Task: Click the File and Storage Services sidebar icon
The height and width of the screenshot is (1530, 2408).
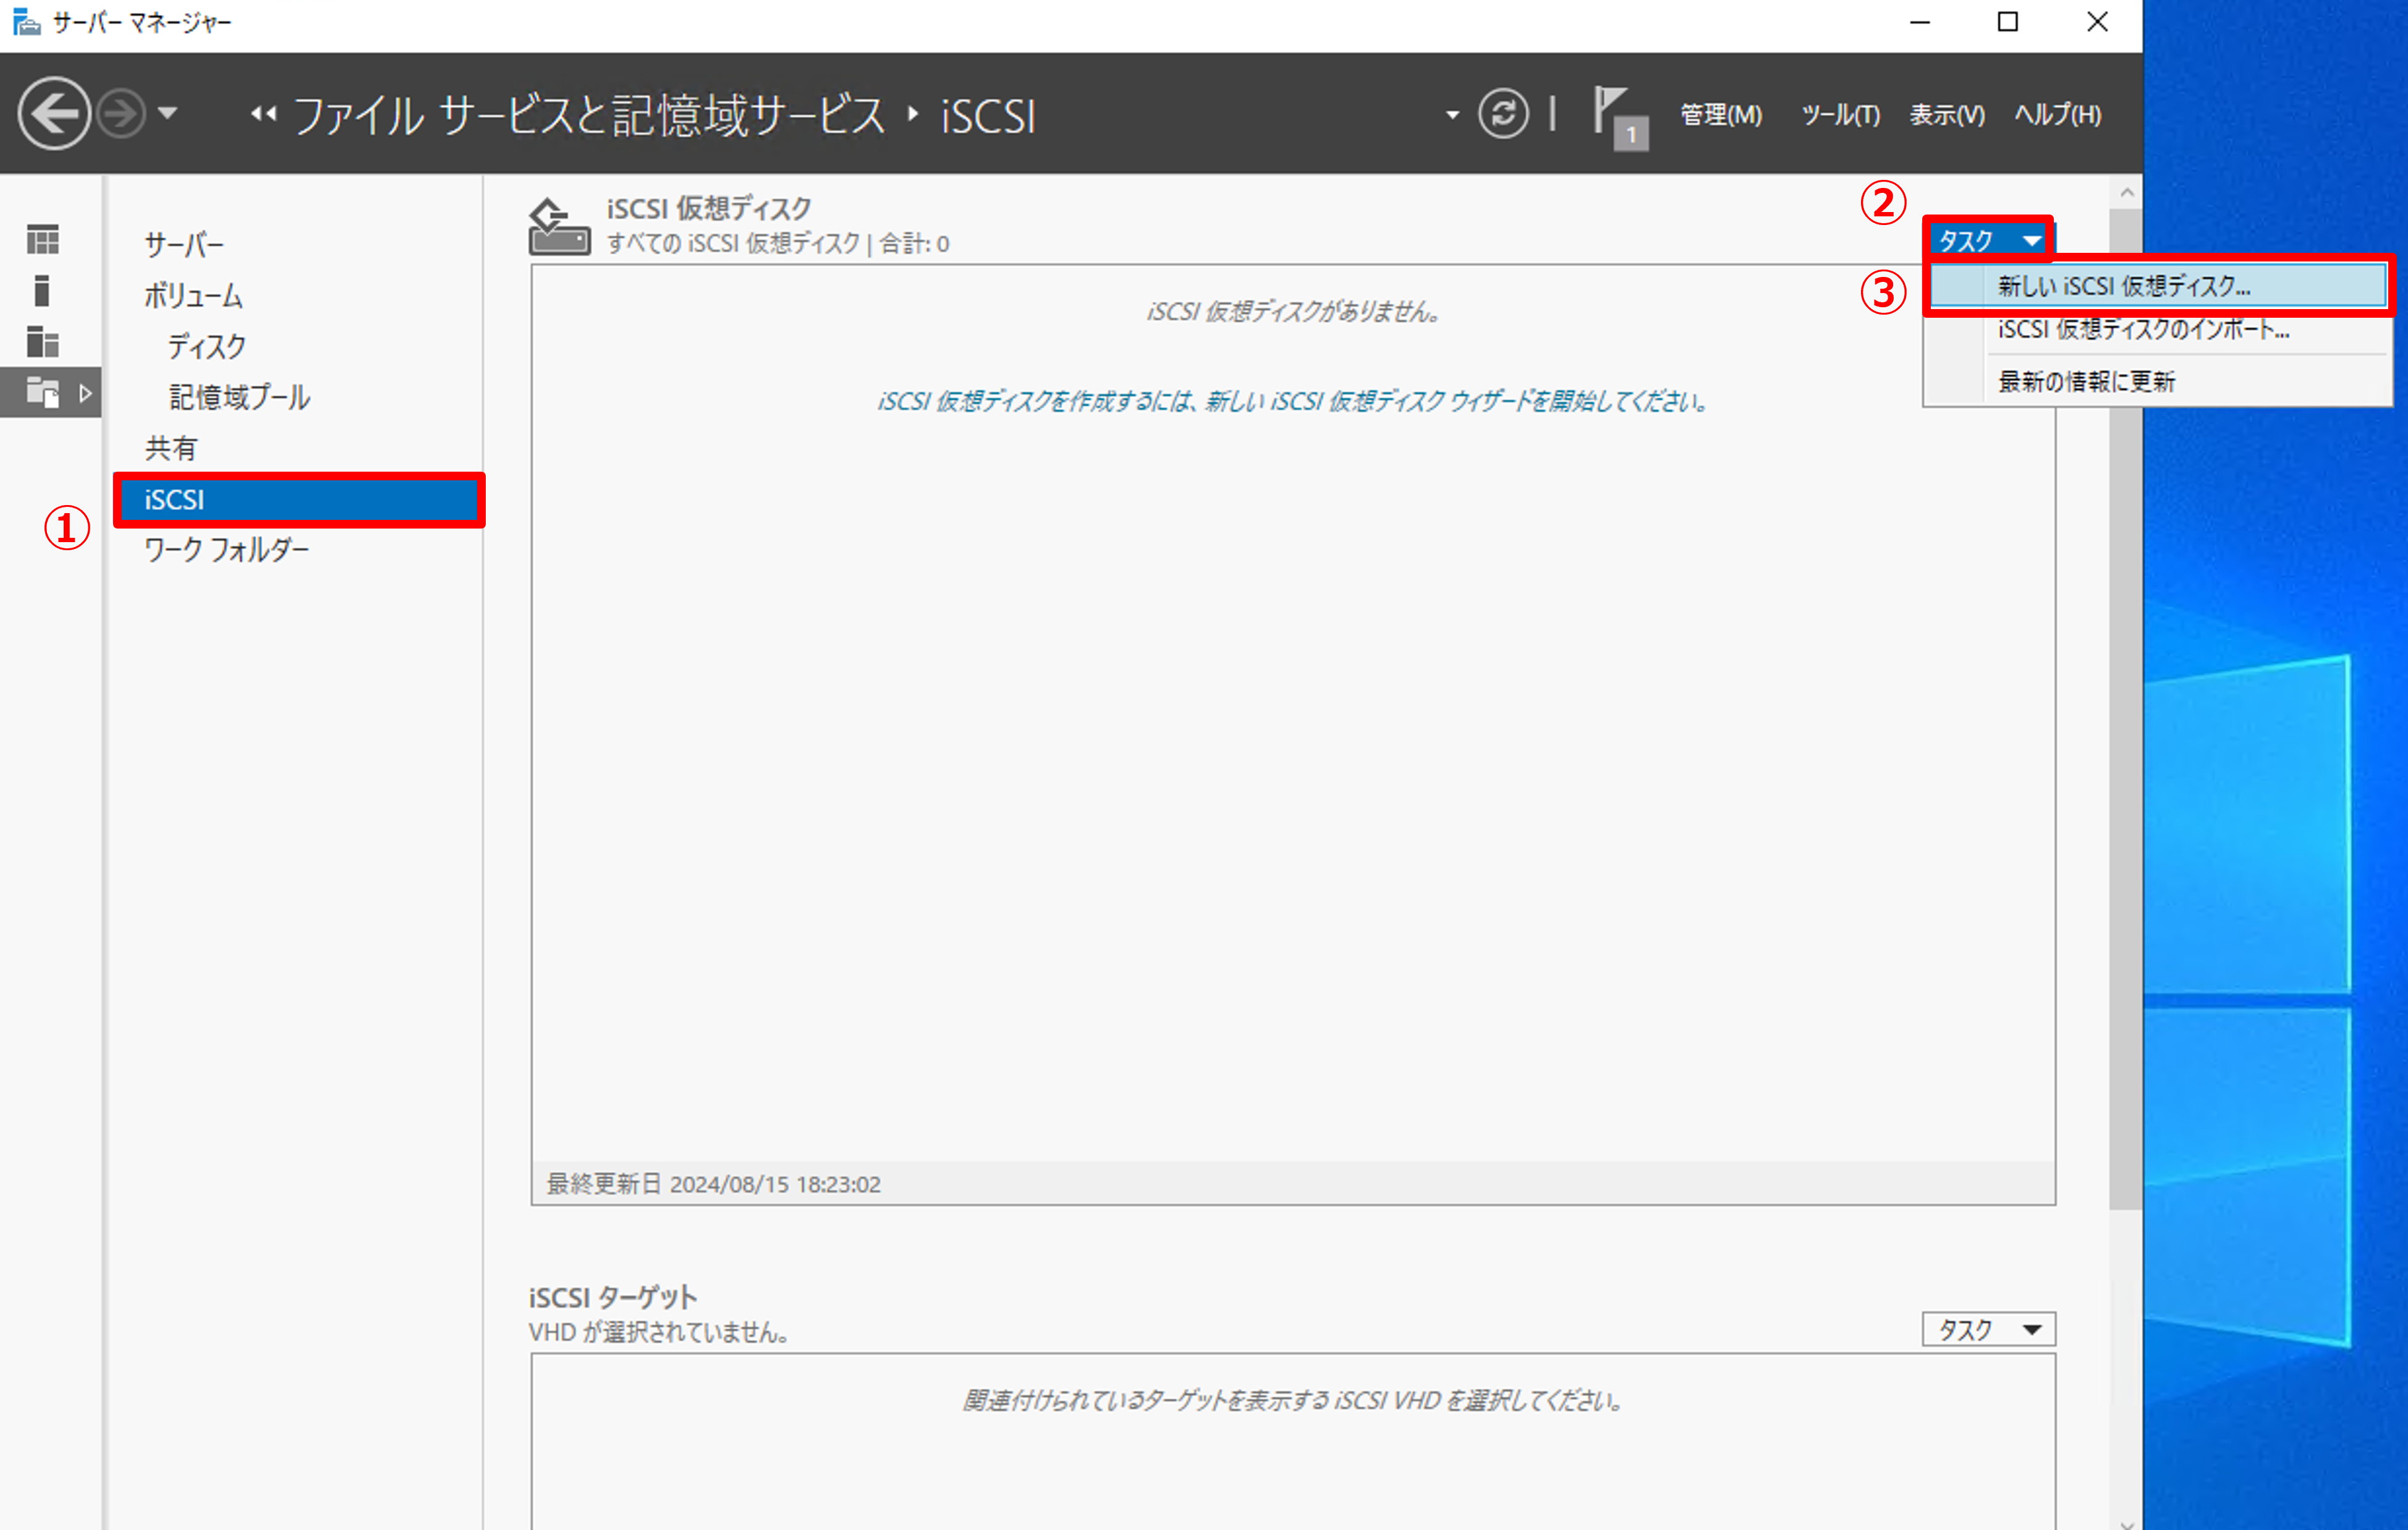Action: [x=42, y=393]
